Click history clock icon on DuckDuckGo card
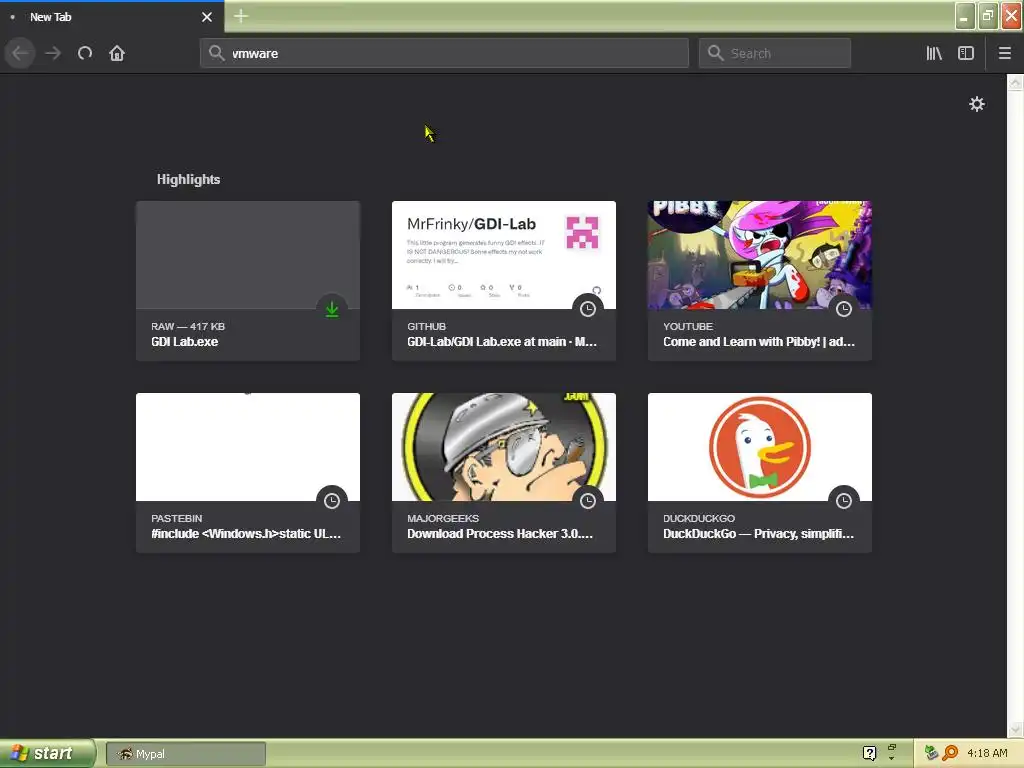Image resolution: width=1024 pixels, height=768 pixels. [844, 501]
